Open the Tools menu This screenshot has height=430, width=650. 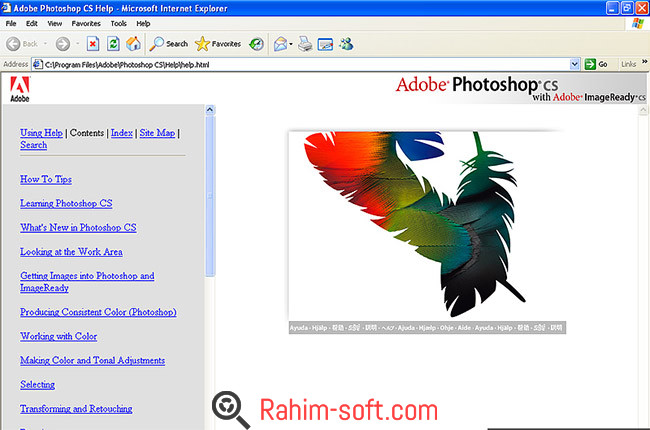(x=119, y=24)
